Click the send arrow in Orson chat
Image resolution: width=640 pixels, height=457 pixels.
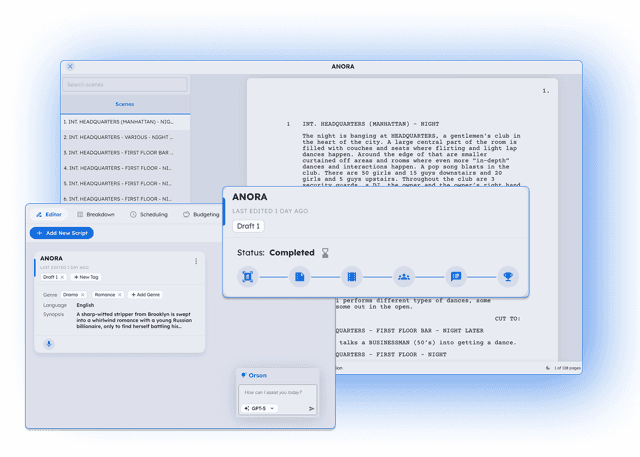click(311, 408)
